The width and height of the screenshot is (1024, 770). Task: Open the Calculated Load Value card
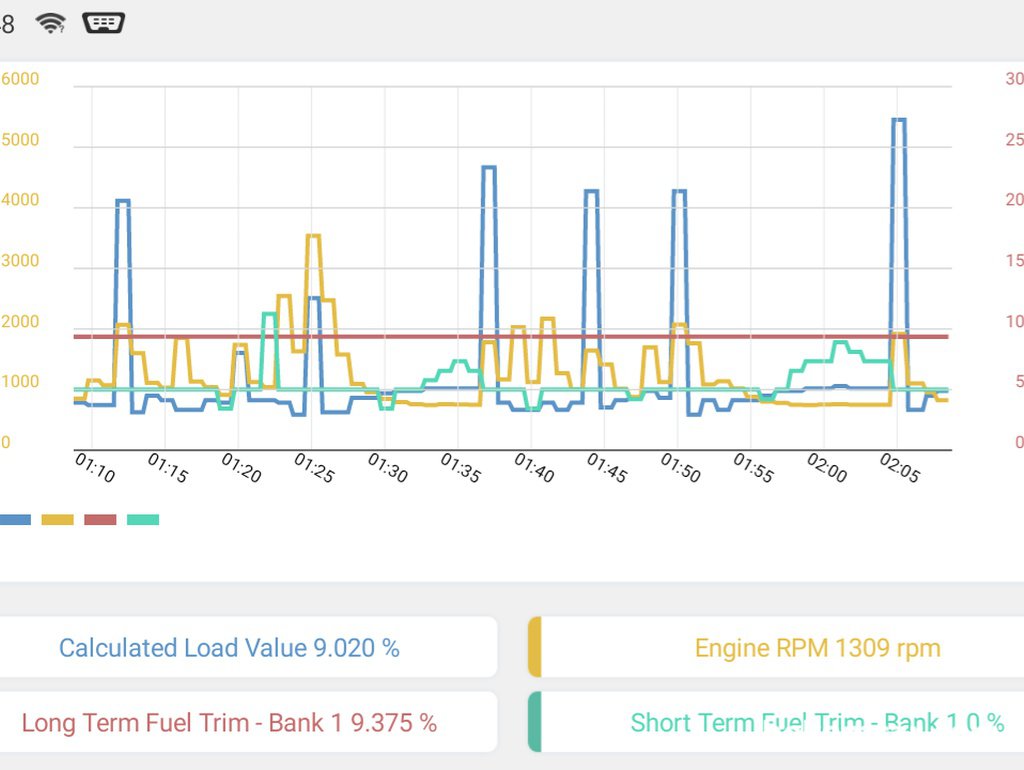[x=240, y=647]
